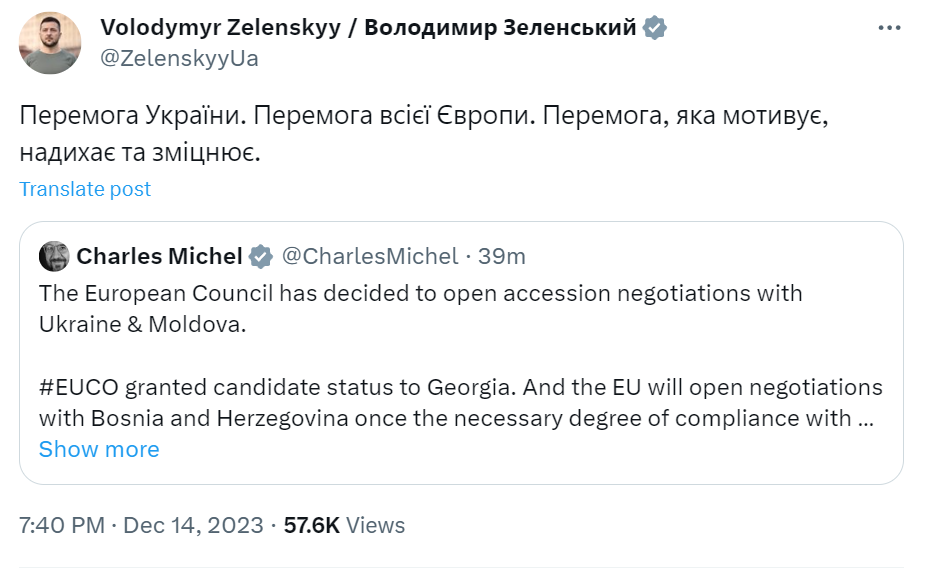The height and width of the screenshot is (571, 925).
Task: Open quoted post via European Council sentence
Action: tap(420, 294)
